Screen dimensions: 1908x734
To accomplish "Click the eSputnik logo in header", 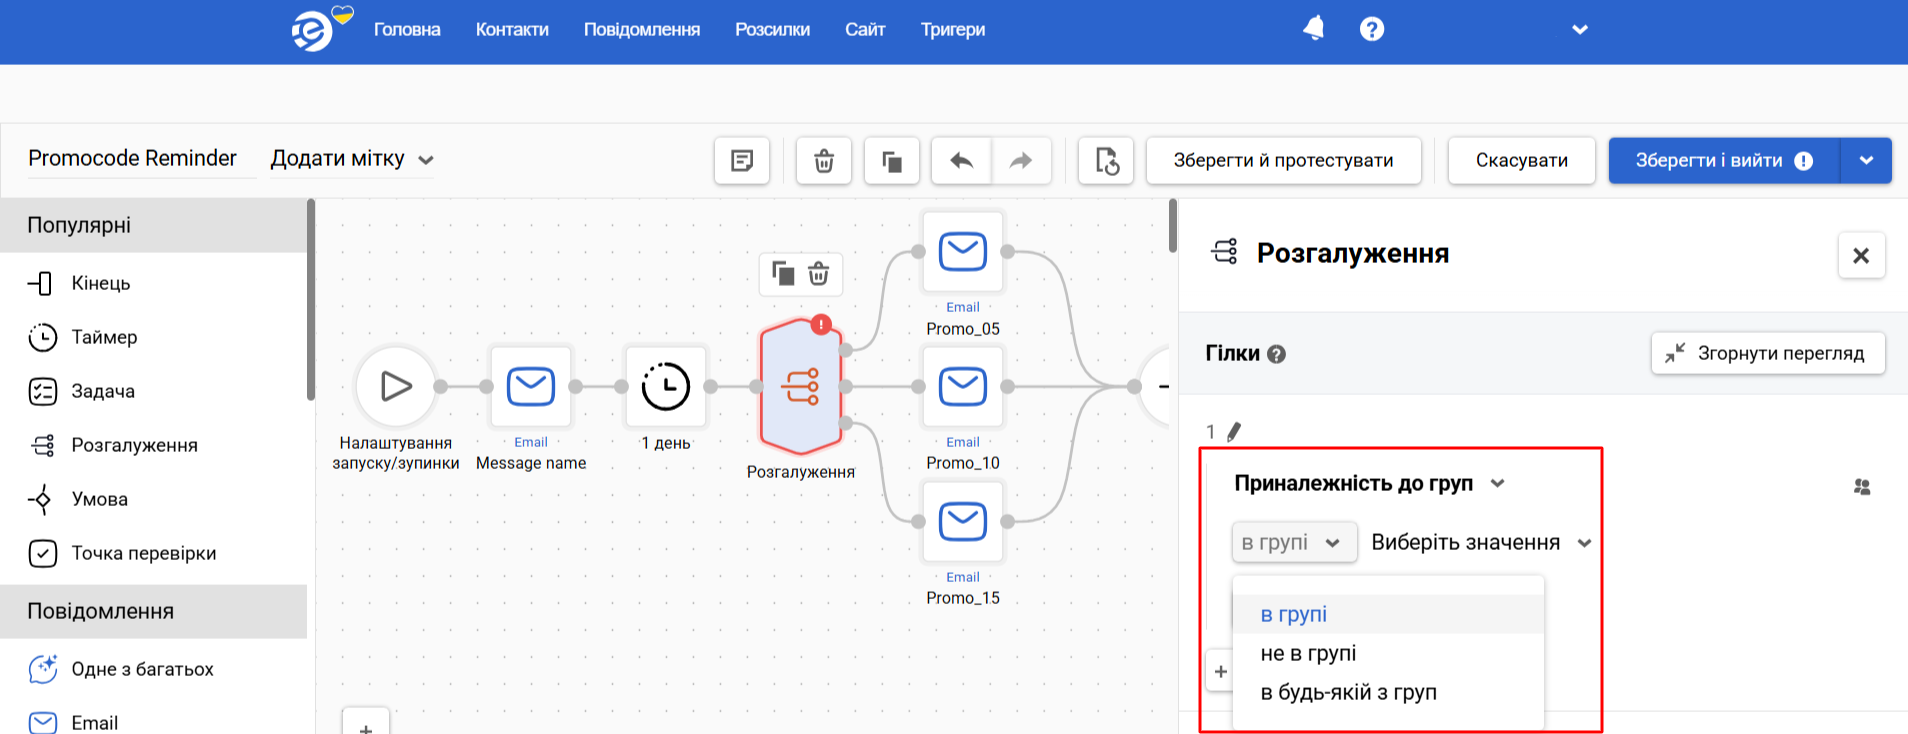I will click(x=313, y=32).
